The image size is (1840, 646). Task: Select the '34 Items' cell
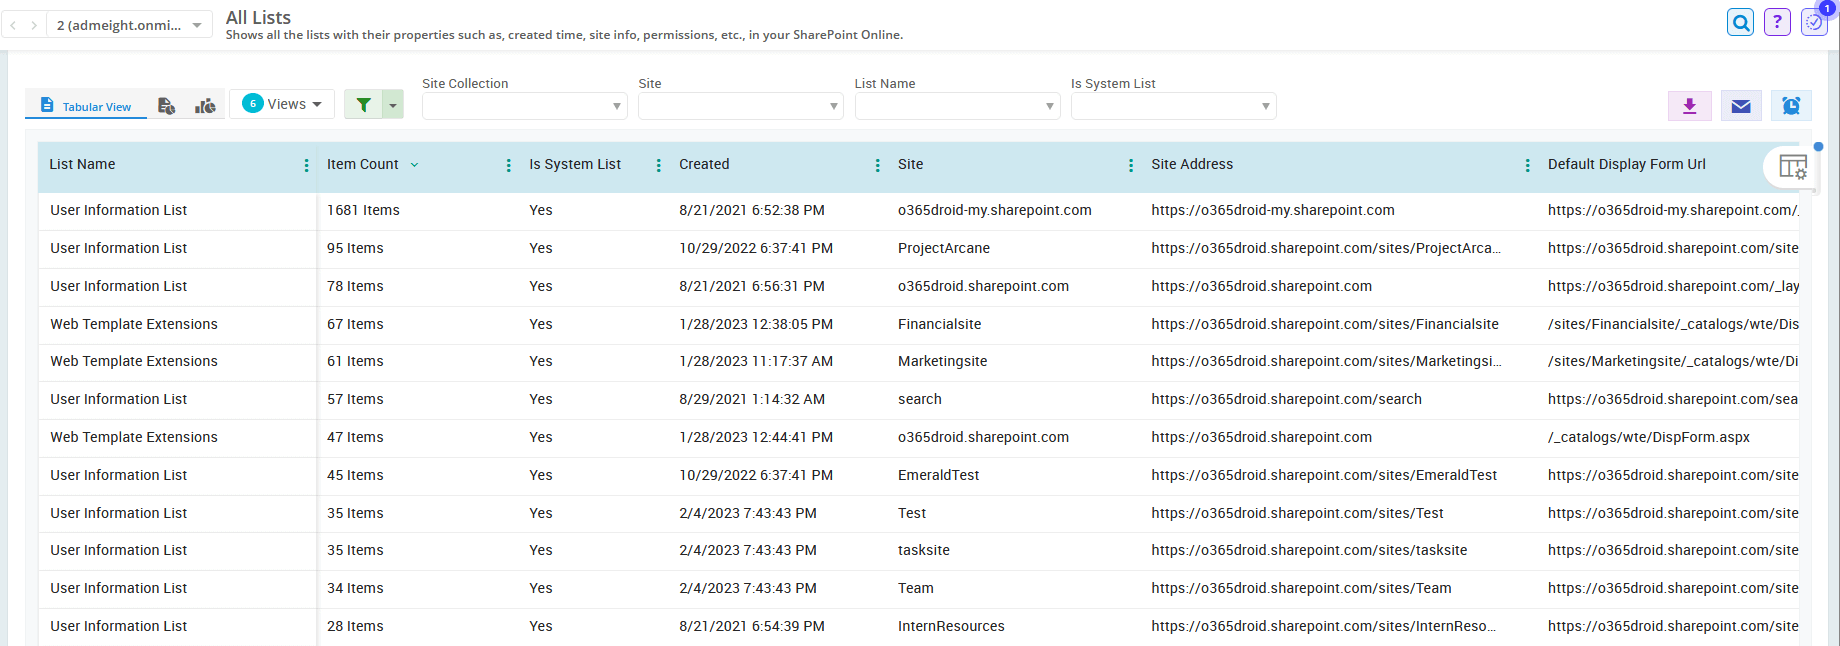coord(355,588)
